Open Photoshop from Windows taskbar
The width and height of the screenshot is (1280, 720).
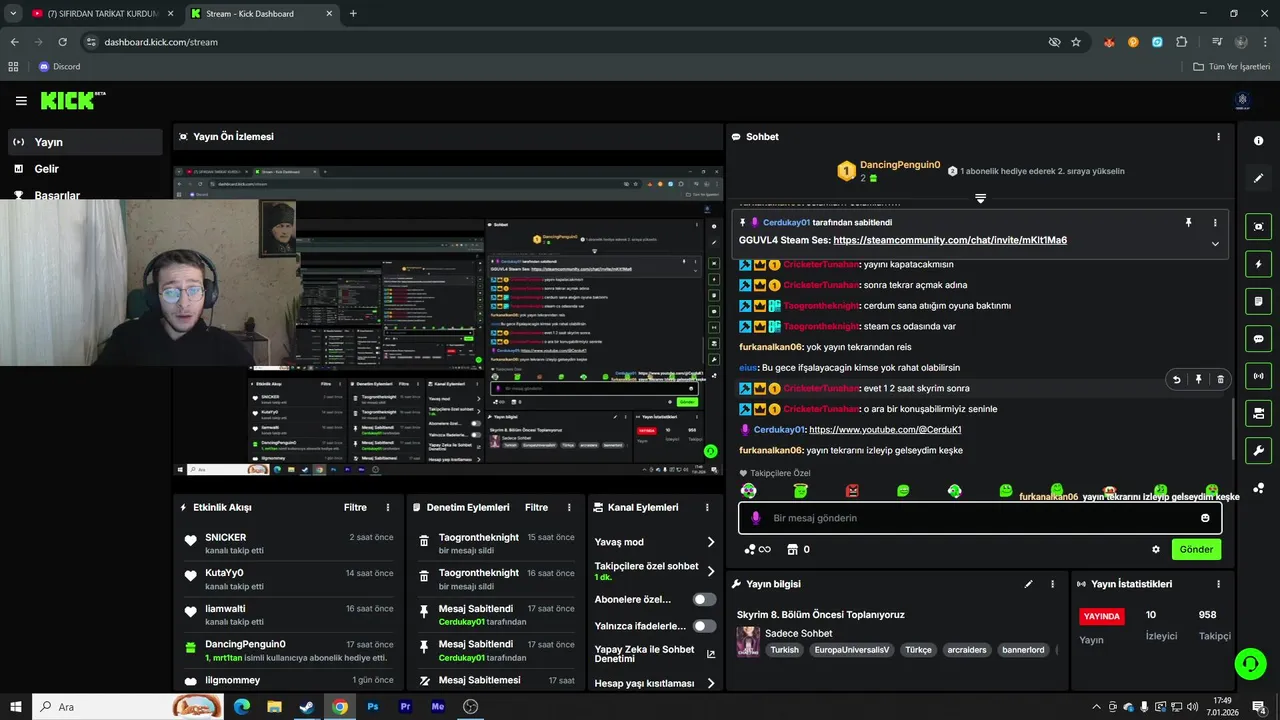point(373,707)
